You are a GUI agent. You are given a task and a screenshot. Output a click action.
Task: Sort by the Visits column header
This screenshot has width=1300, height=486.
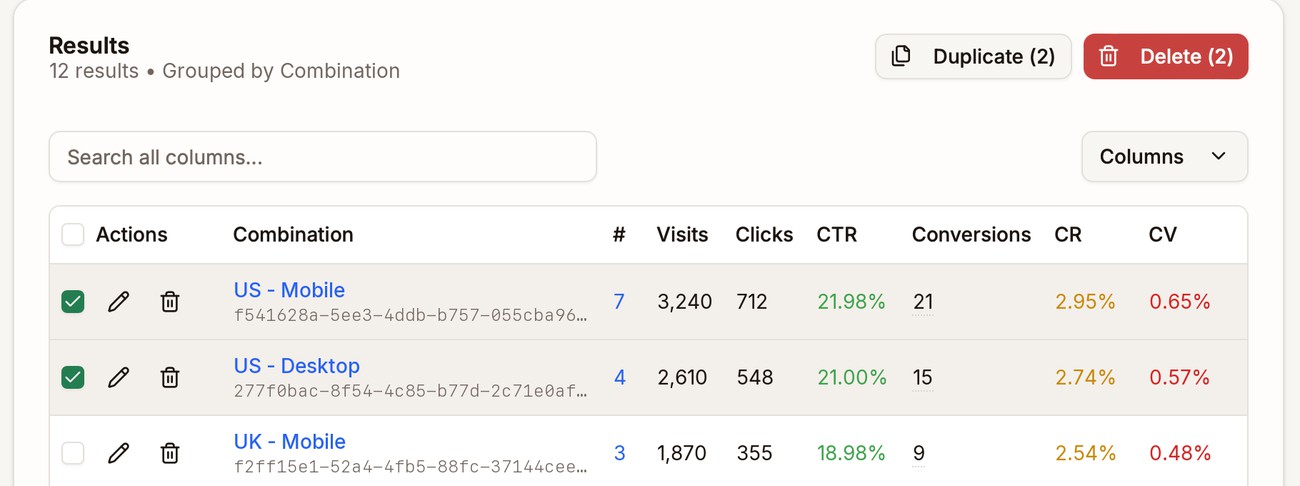(x=682, y=235)
